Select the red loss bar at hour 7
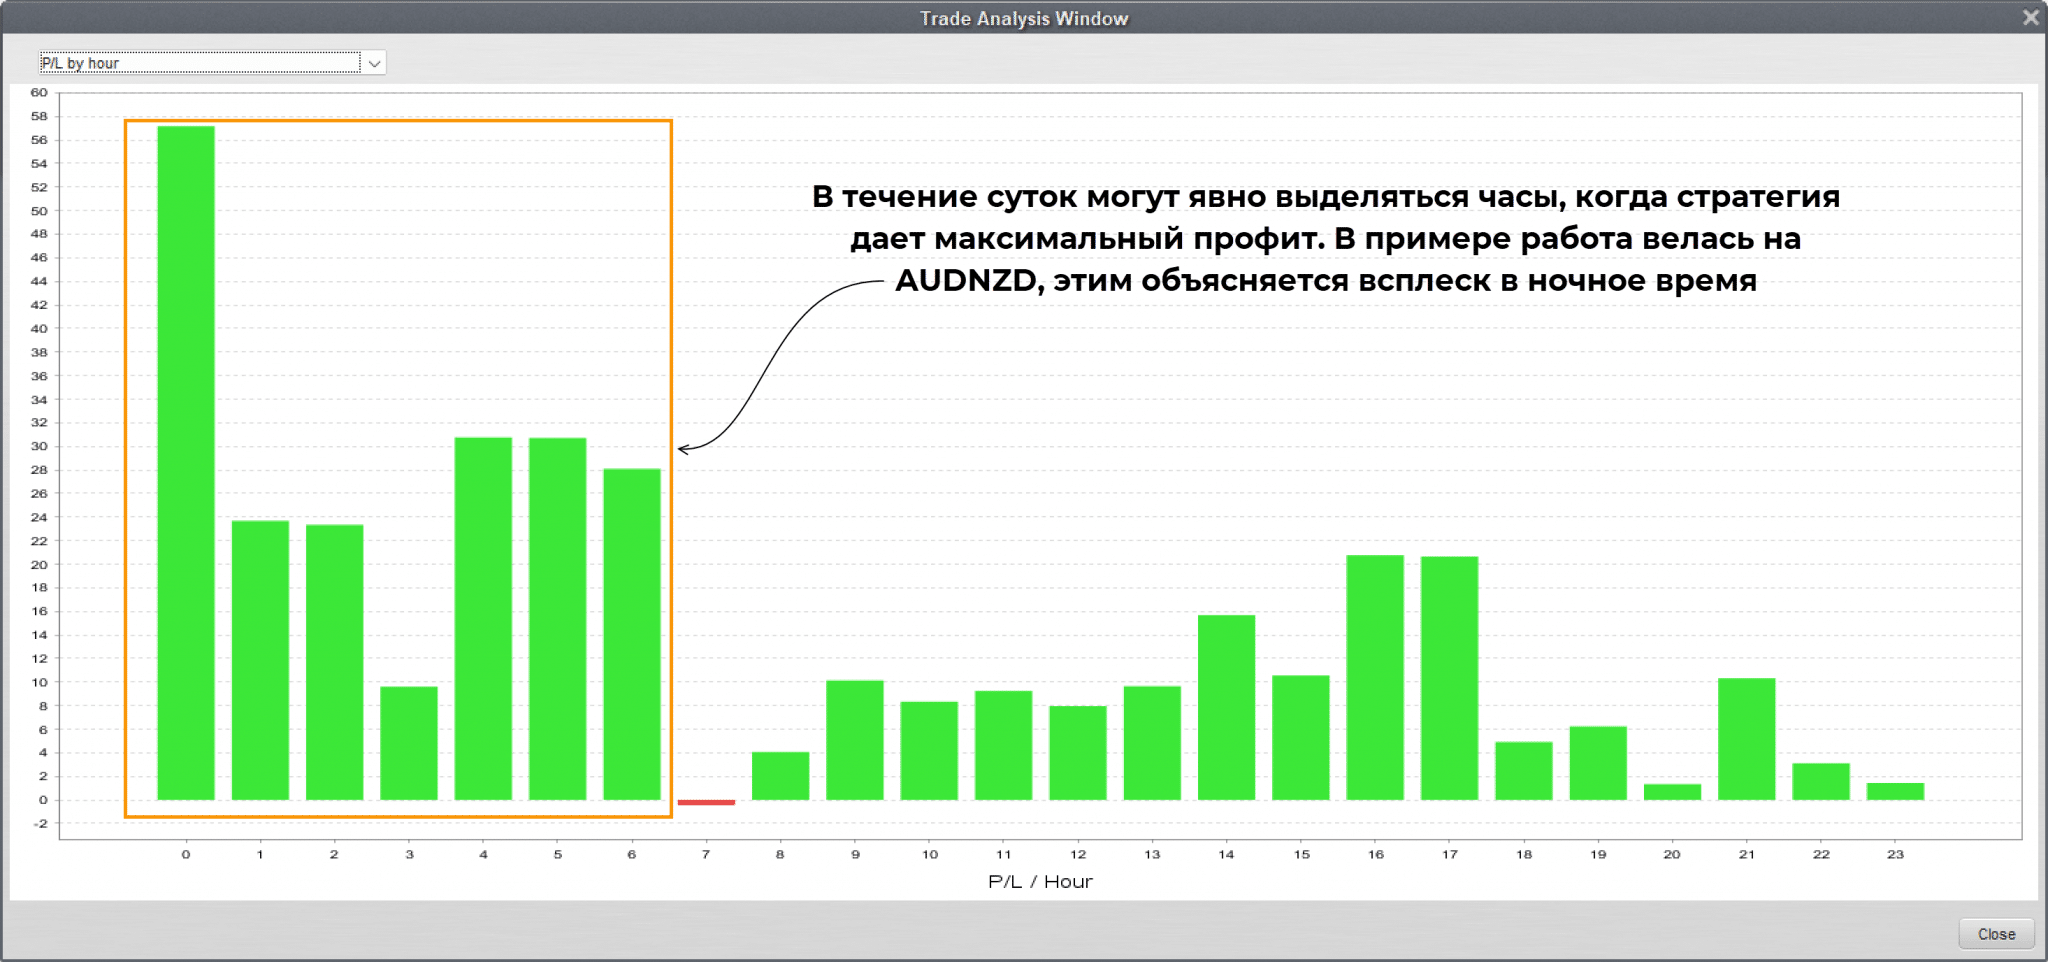This screenshot has width=2048, height=962. point(706,802)
